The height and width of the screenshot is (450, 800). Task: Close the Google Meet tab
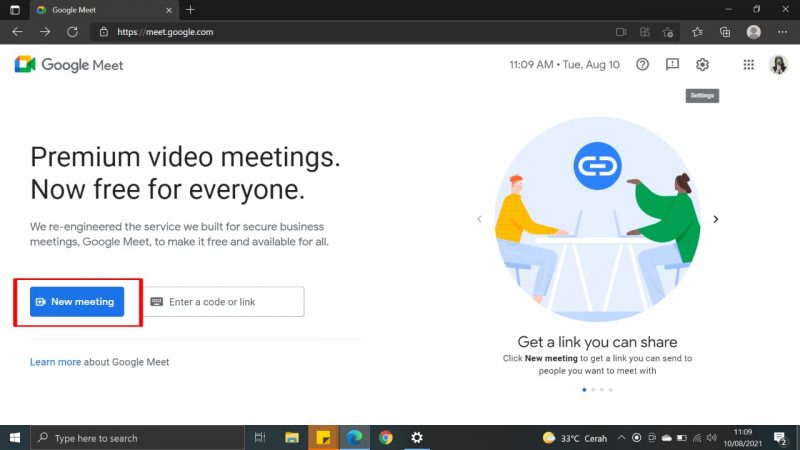pyautogui.click(x=169, y=10)
